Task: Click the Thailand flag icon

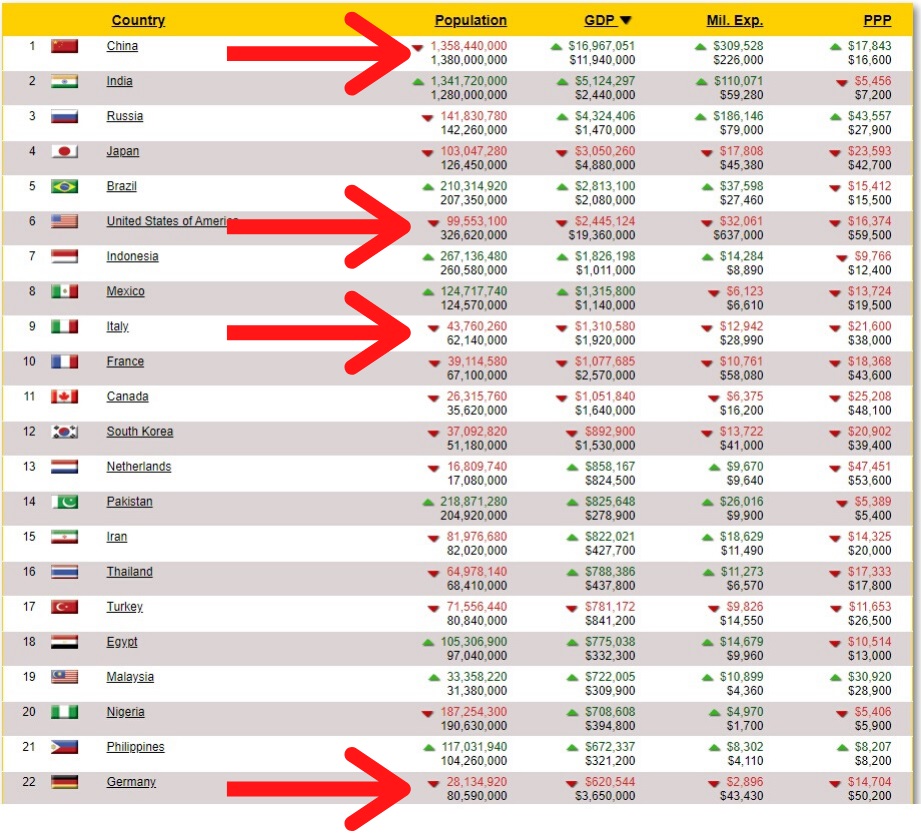Action: tap(64, 572)
